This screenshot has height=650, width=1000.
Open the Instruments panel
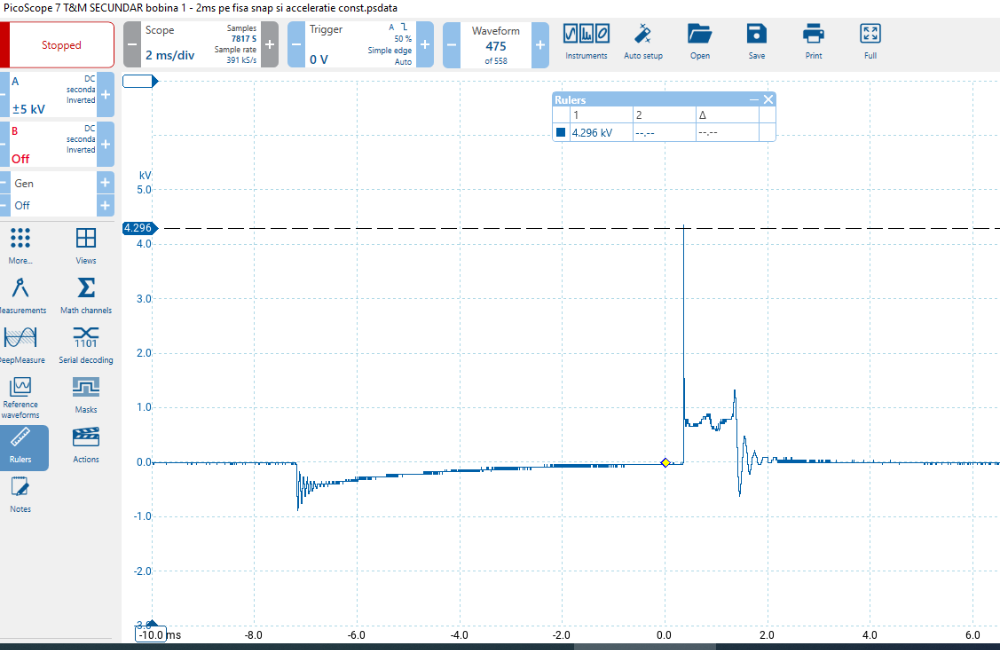[586, 41]
